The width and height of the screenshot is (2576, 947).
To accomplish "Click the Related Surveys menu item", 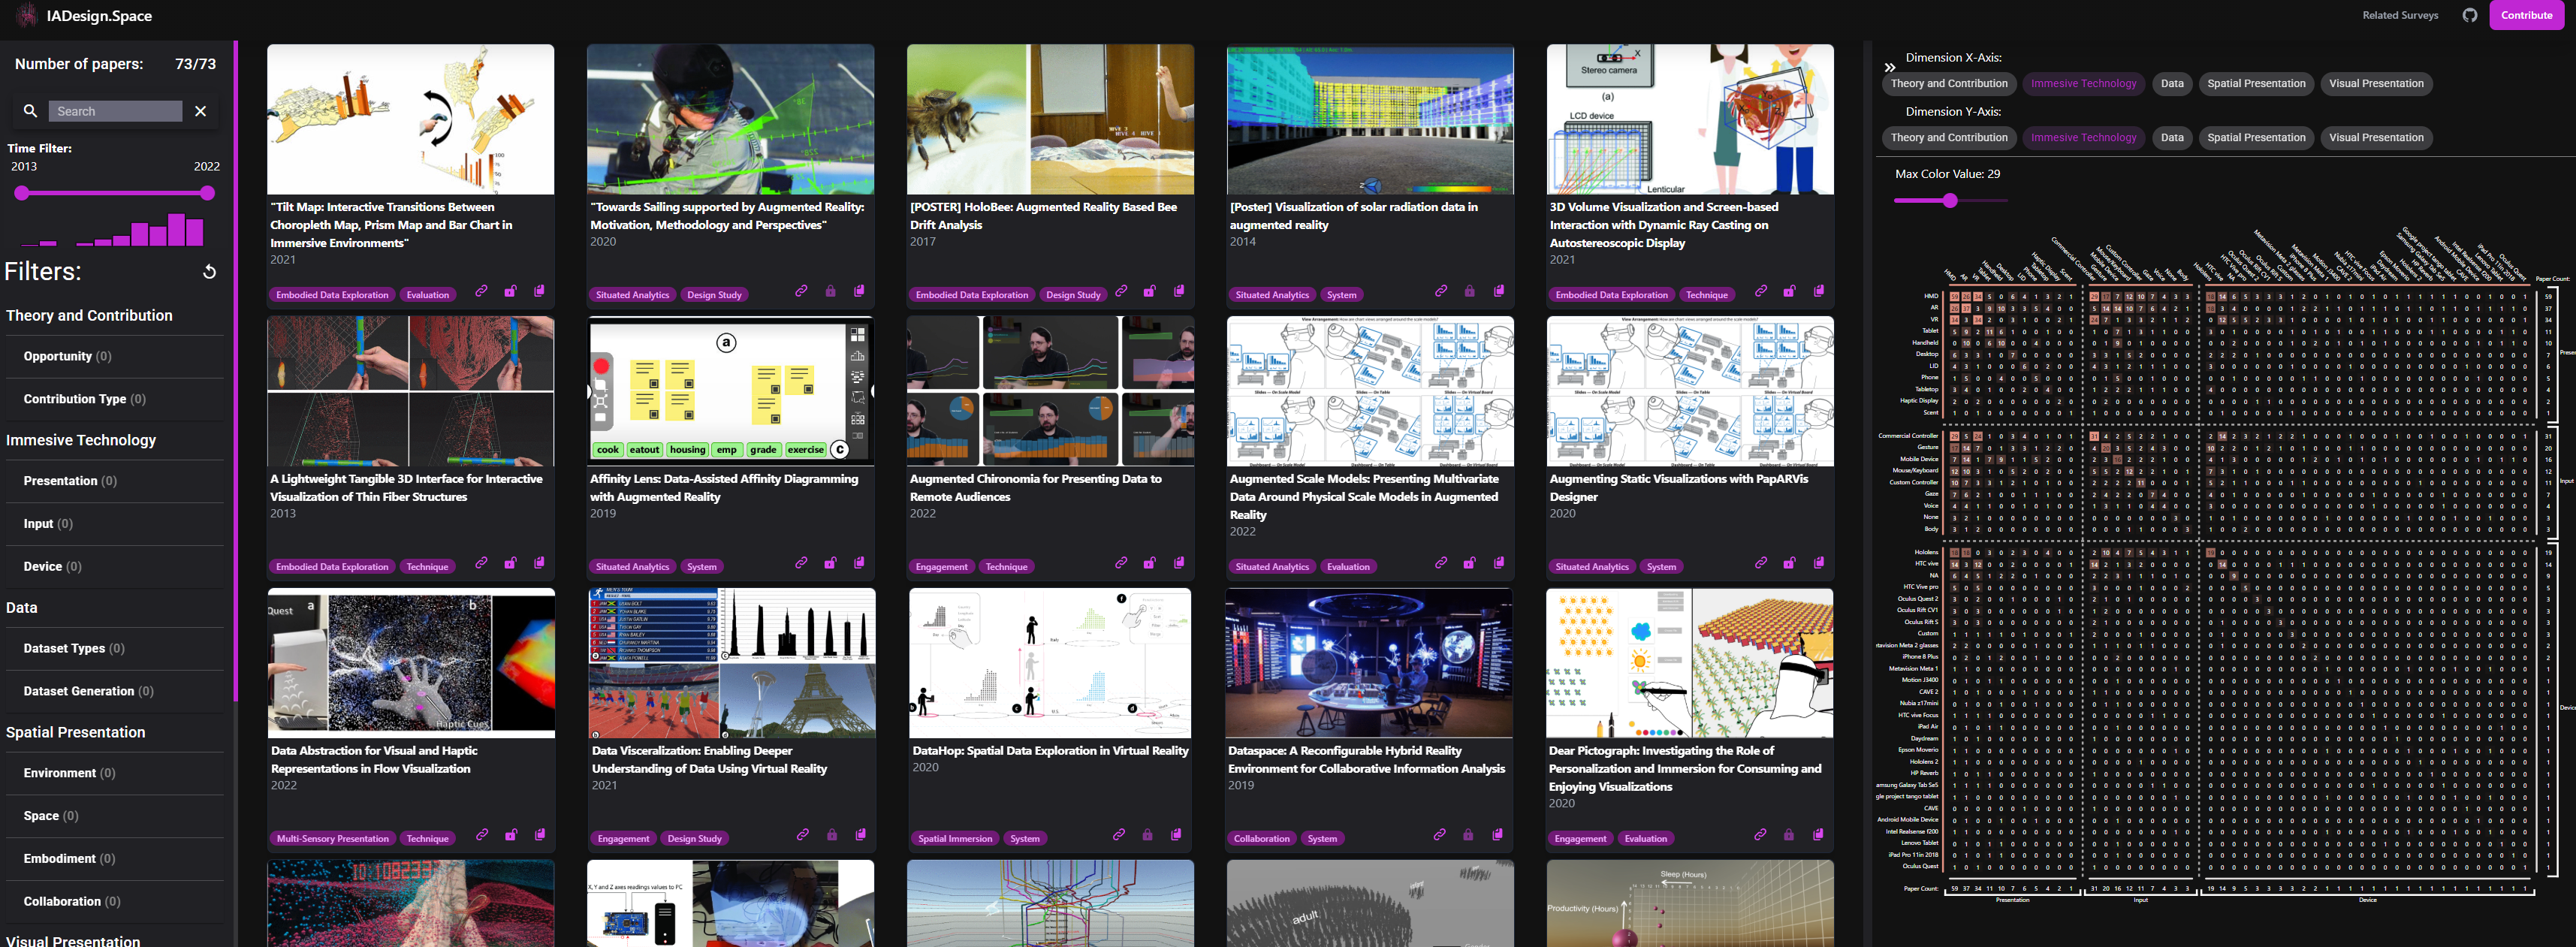I will pyautogui.click(x=2399, y=15).
